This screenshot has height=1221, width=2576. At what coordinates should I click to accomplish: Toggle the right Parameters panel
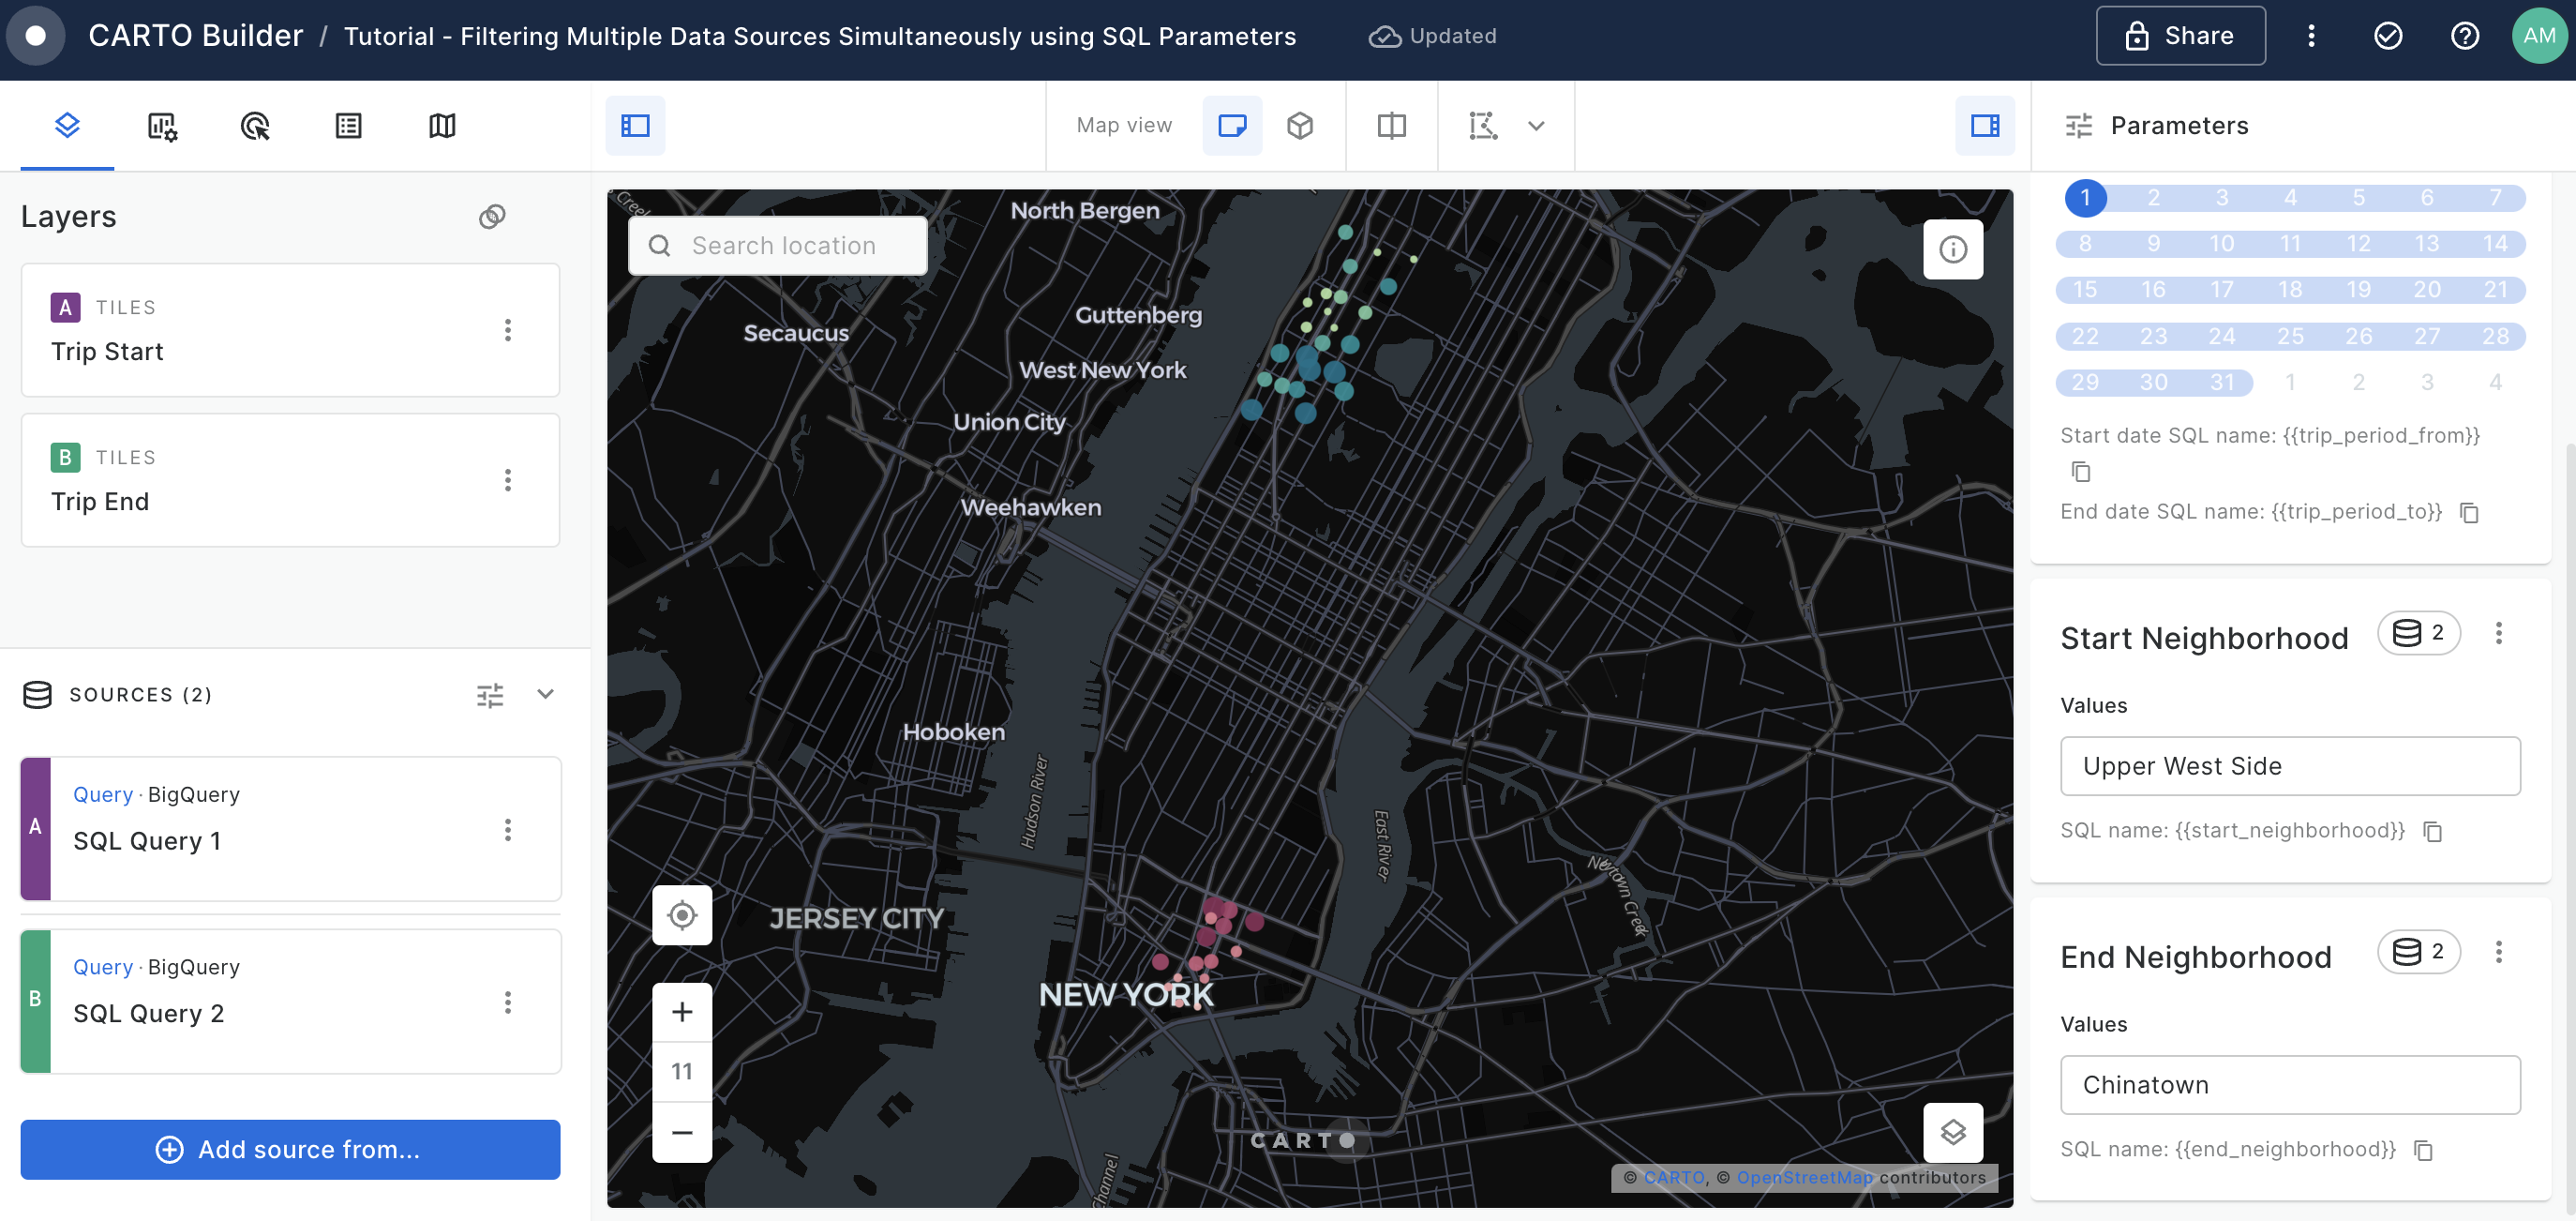[x=1984, y=126]
